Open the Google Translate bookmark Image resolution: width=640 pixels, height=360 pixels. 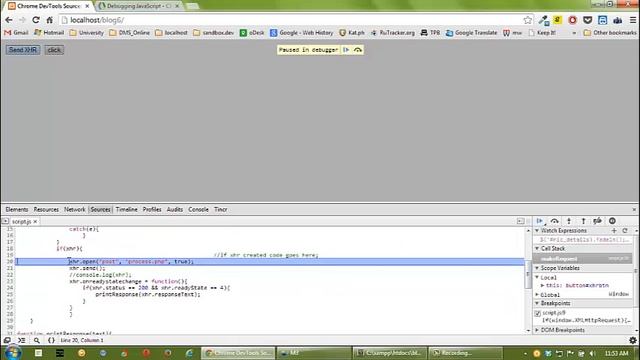471,33
